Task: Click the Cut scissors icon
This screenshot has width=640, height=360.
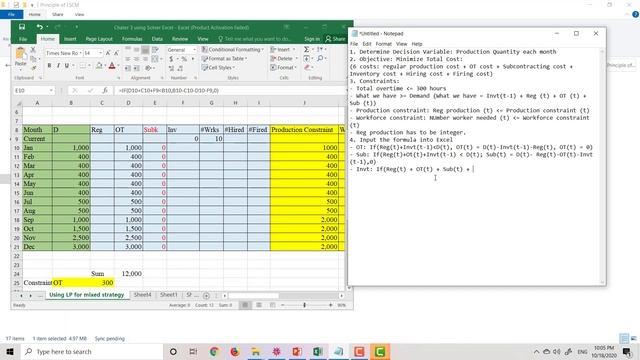Action: 33,49
